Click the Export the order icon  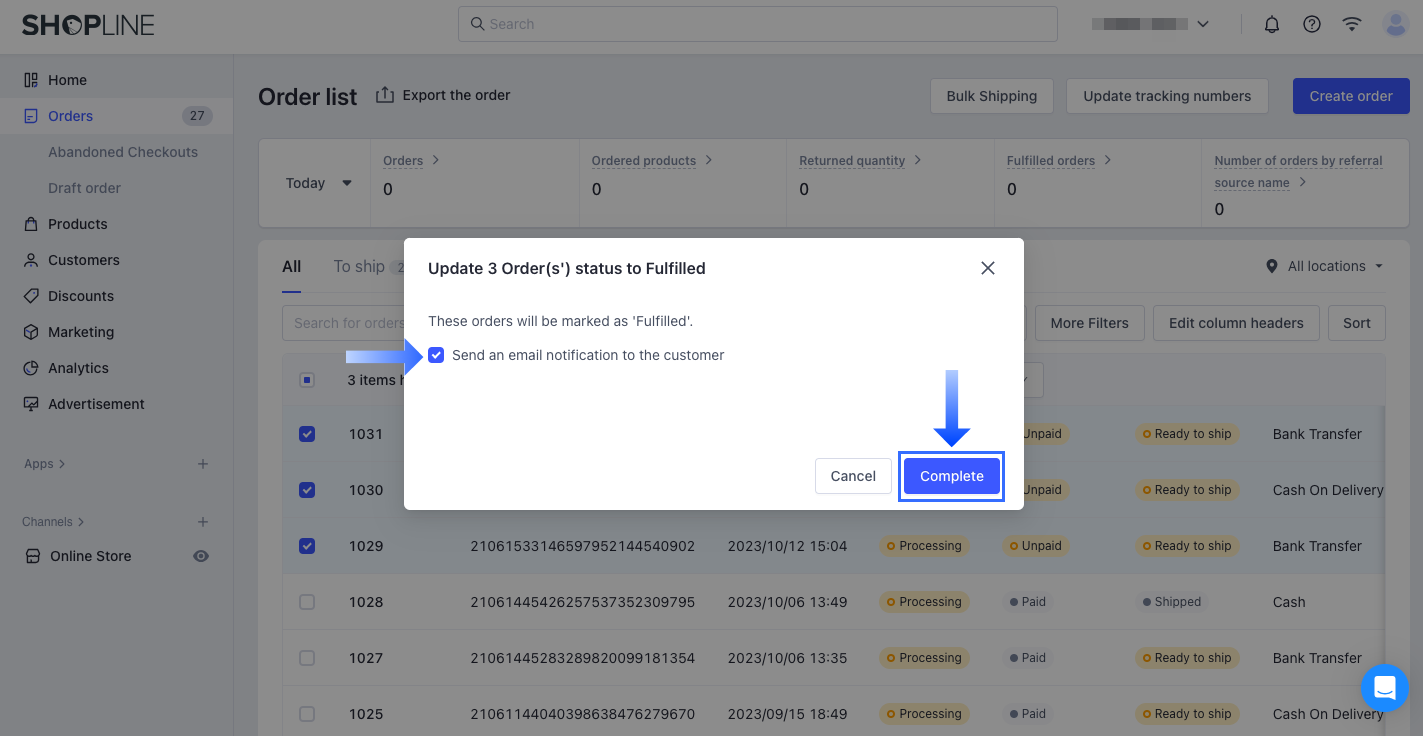point(385,95)
